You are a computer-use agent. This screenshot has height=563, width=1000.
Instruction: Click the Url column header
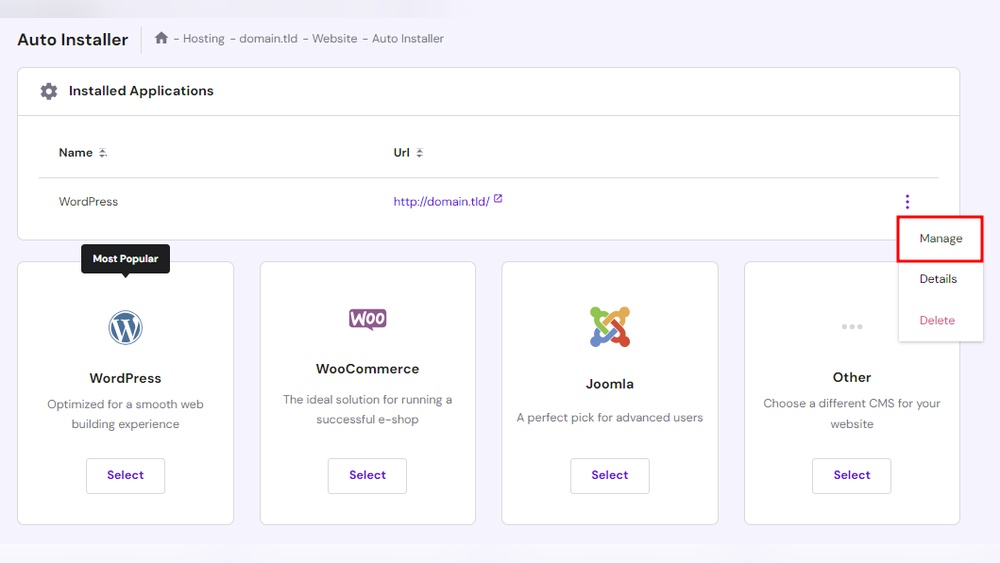401,153
